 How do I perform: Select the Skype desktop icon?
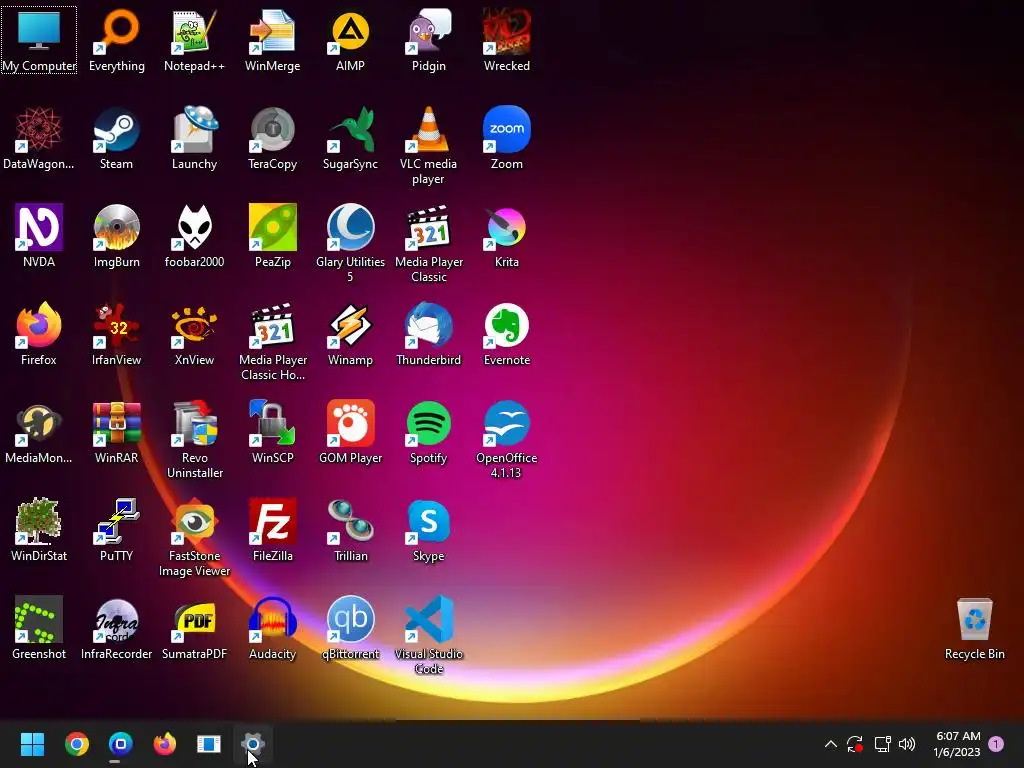tap(429, 521)
